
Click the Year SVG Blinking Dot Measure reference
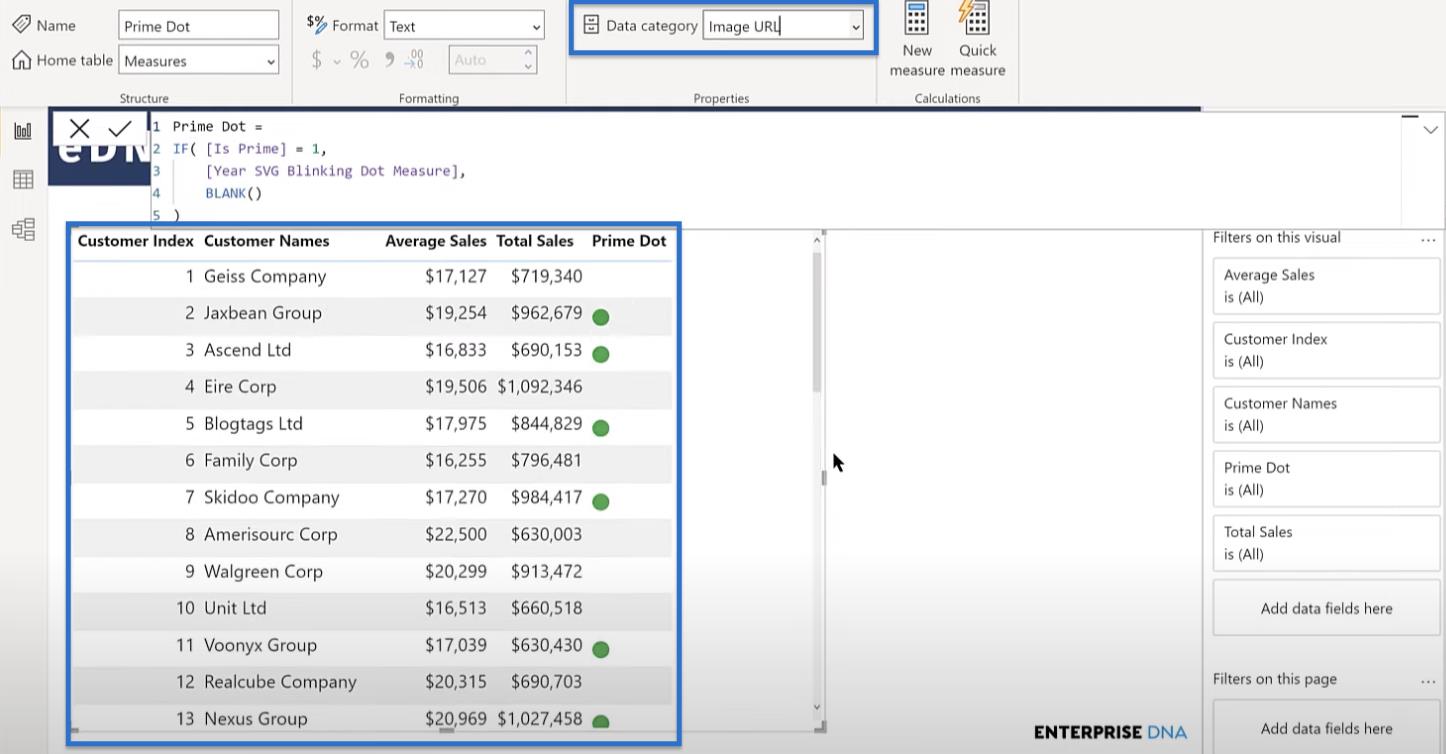click(x=332, y=171)
